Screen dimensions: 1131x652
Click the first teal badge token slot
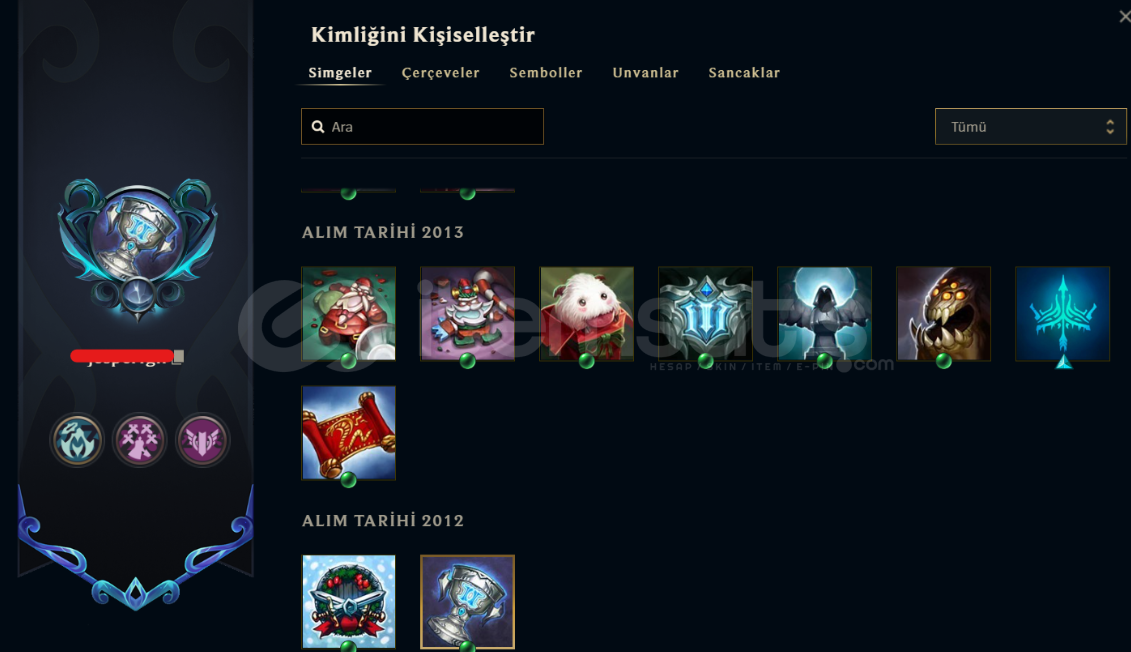(x=77, y=440)
